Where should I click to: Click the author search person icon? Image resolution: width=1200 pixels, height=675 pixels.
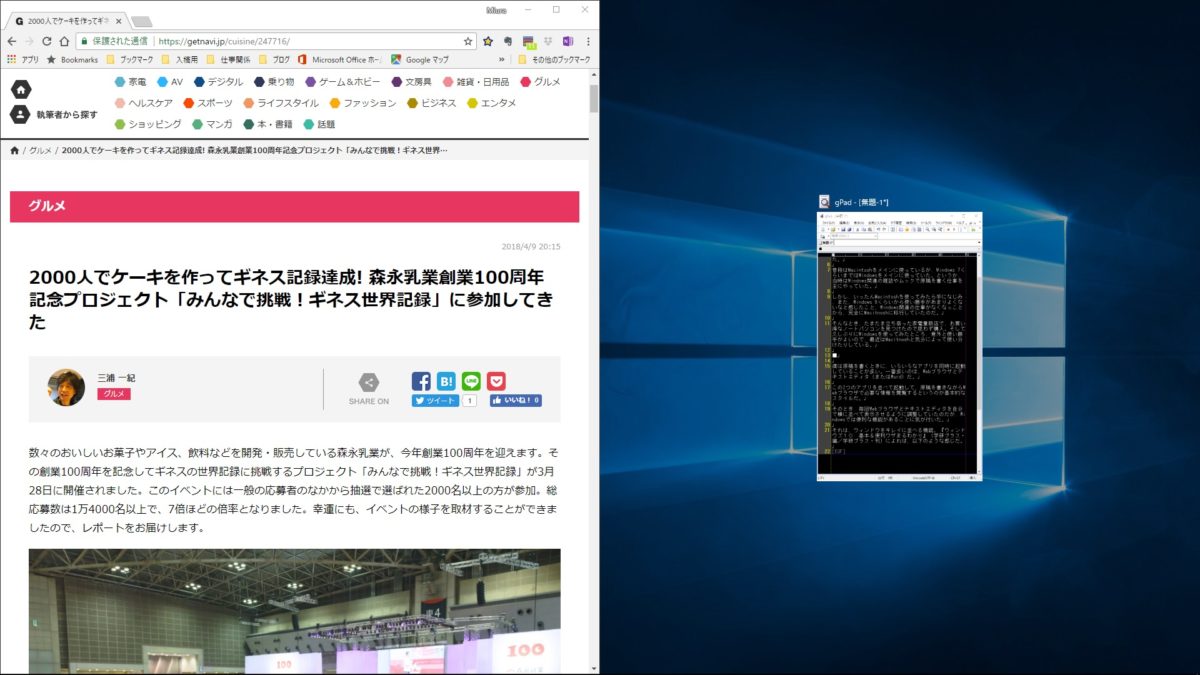[20, 114]
